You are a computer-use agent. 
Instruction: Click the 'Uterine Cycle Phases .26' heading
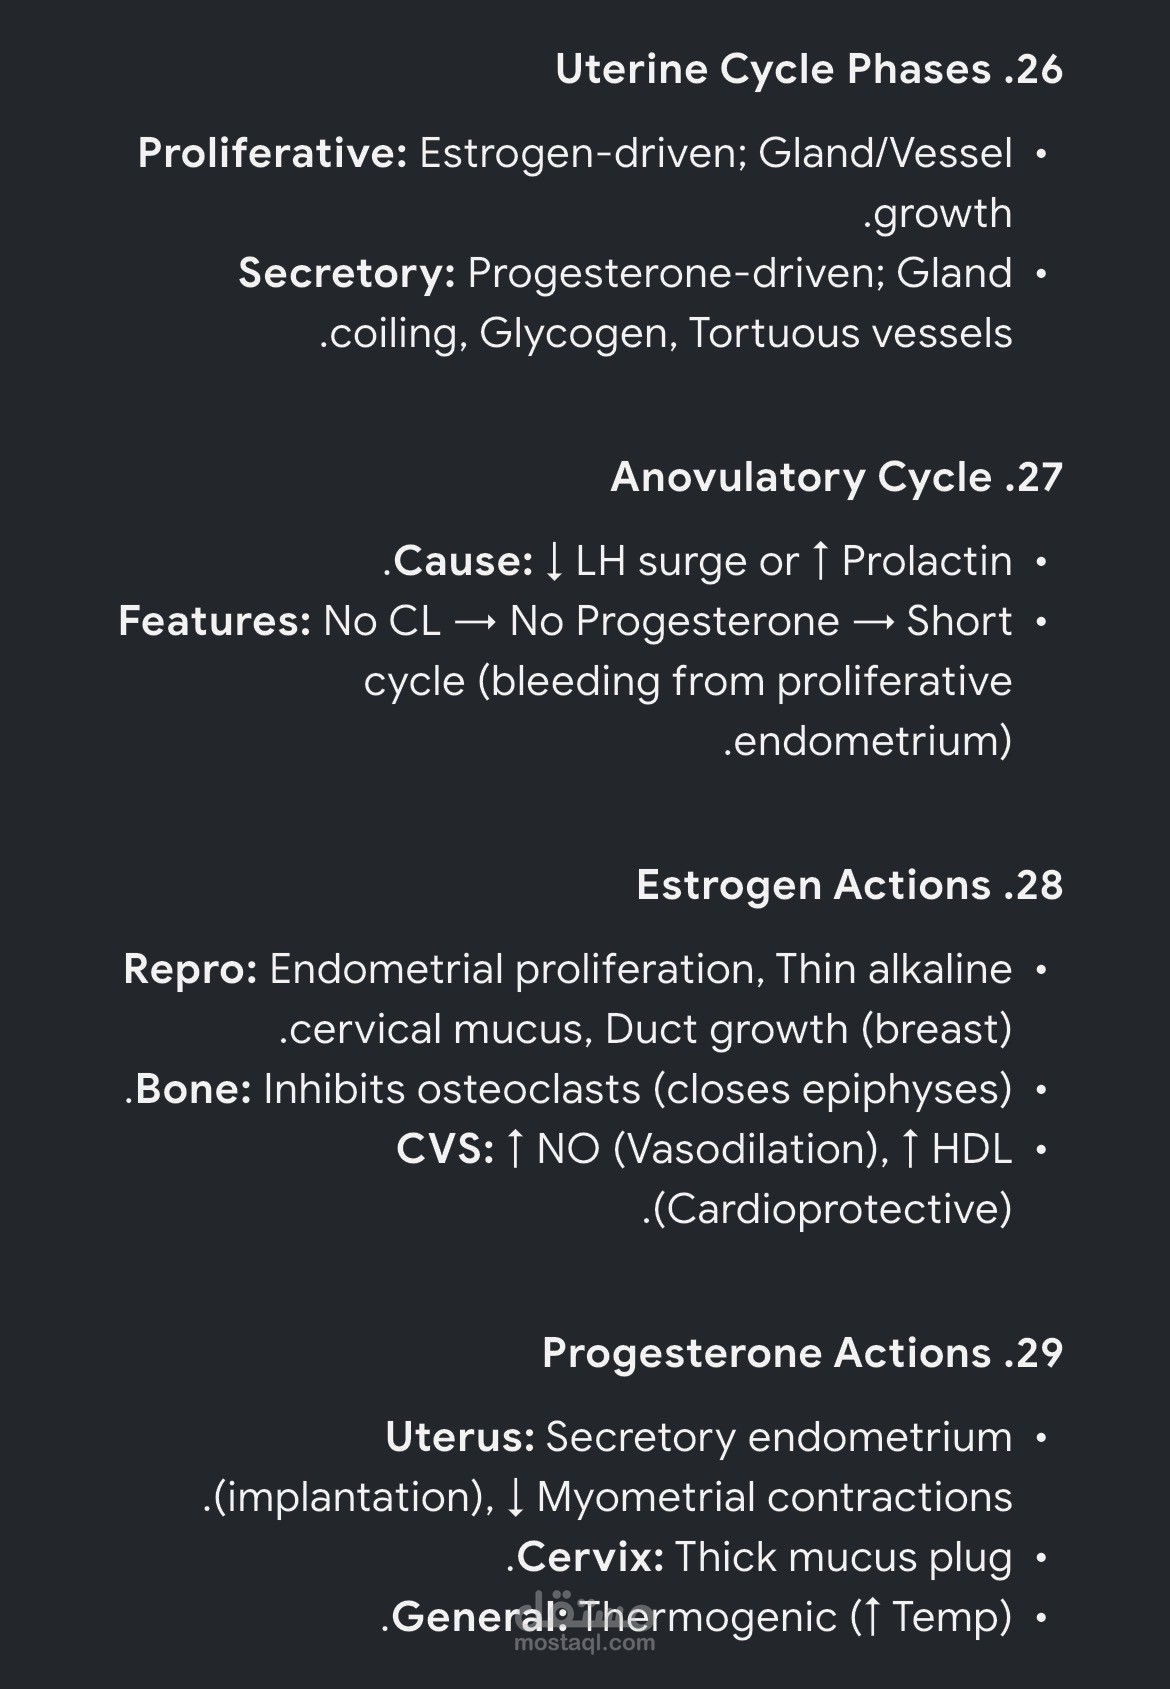pos(809,70)
